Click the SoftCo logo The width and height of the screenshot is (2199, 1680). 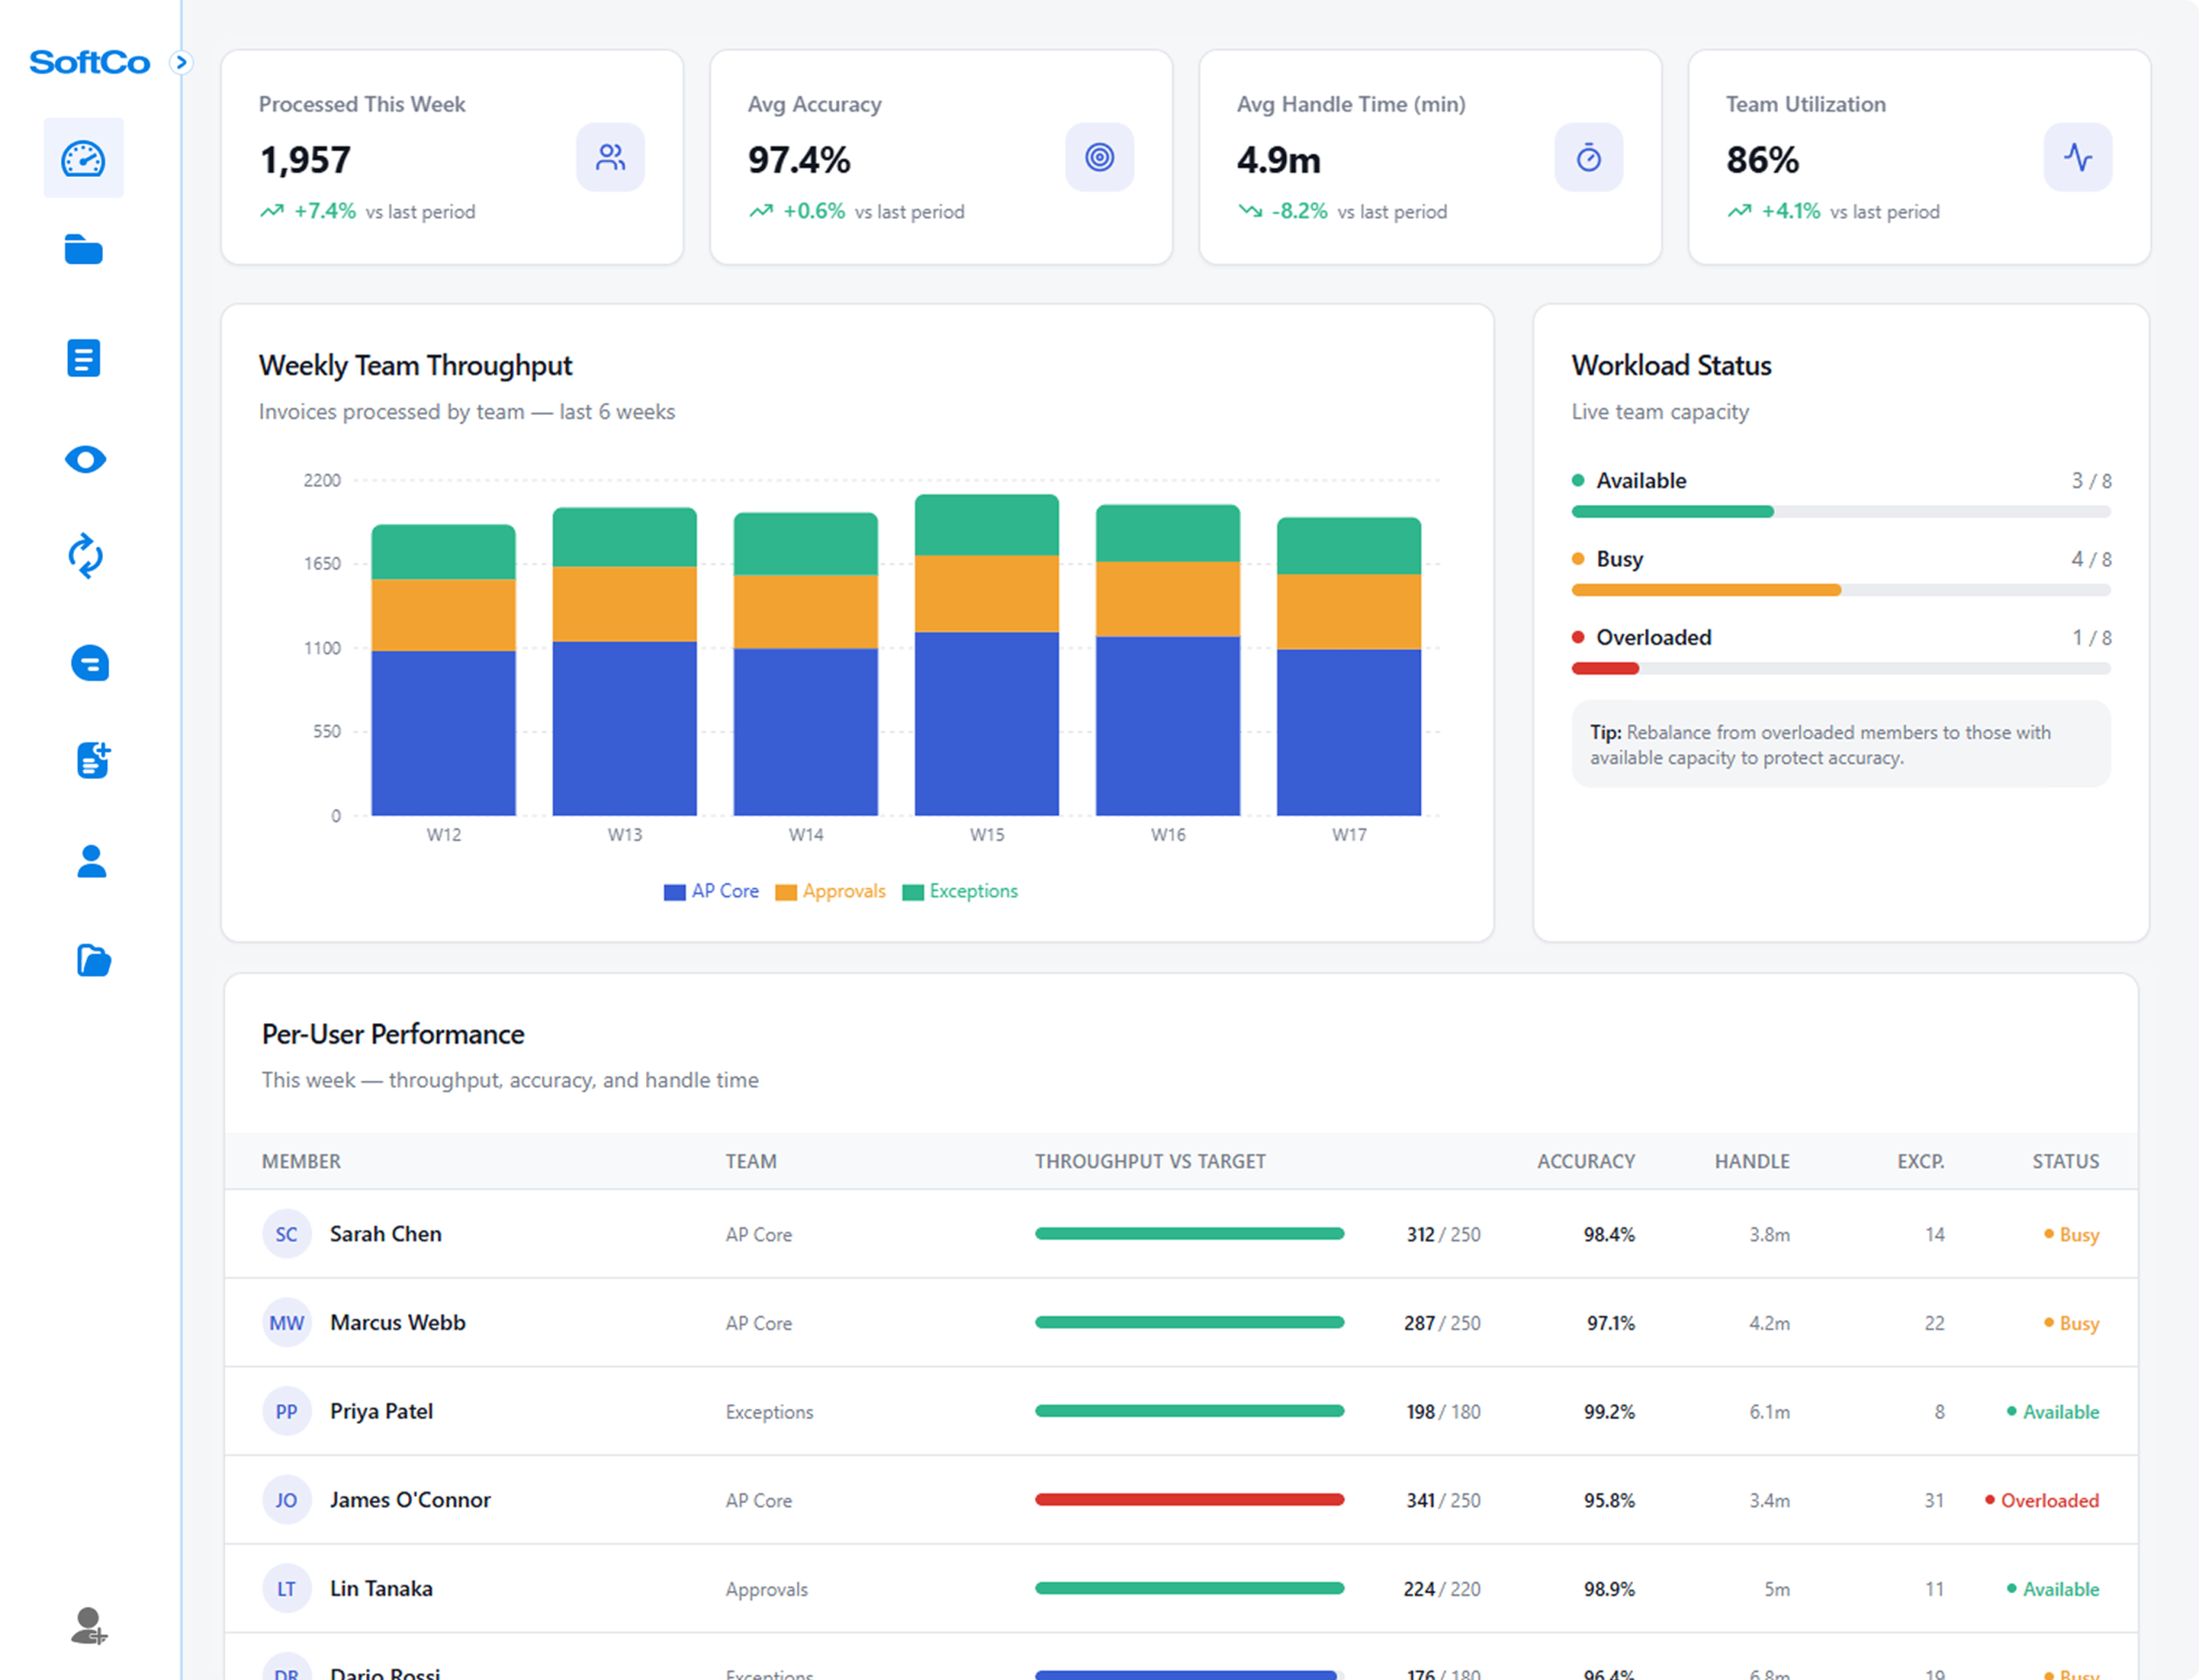(x=90, y=63)
